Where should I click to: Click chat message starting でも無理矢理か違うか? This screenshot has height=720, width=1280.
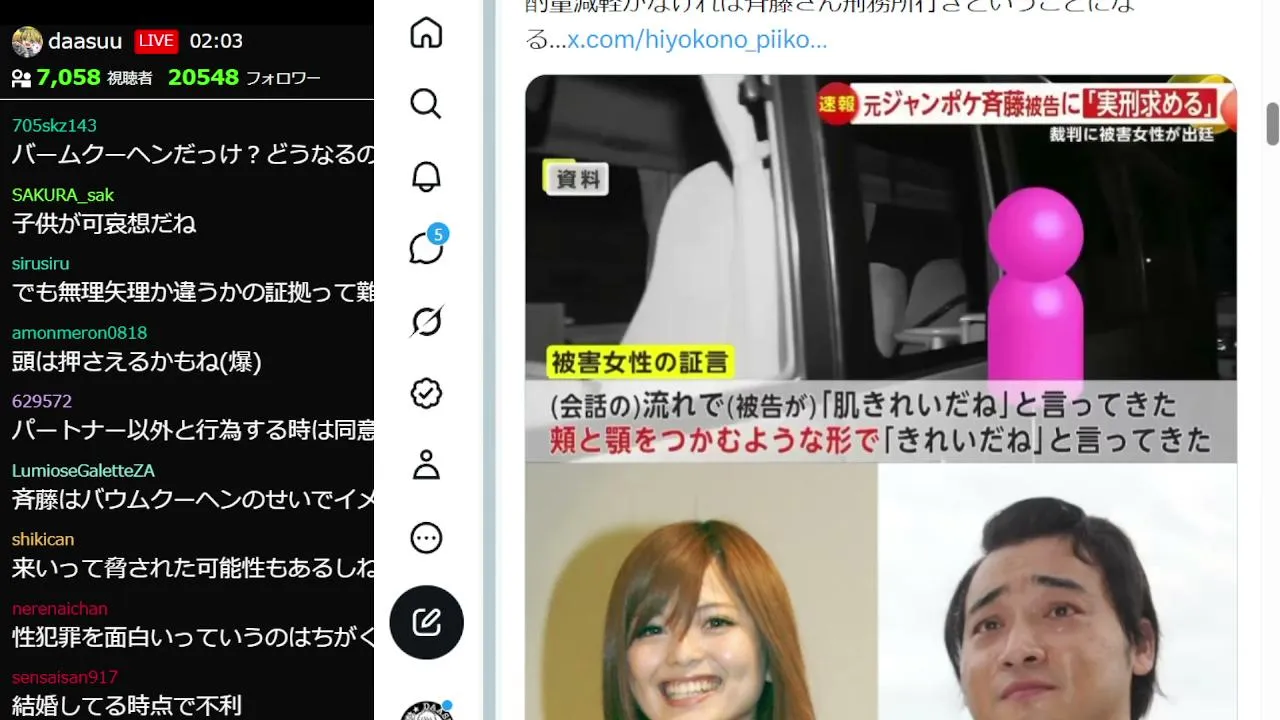(x=193, y=293)
